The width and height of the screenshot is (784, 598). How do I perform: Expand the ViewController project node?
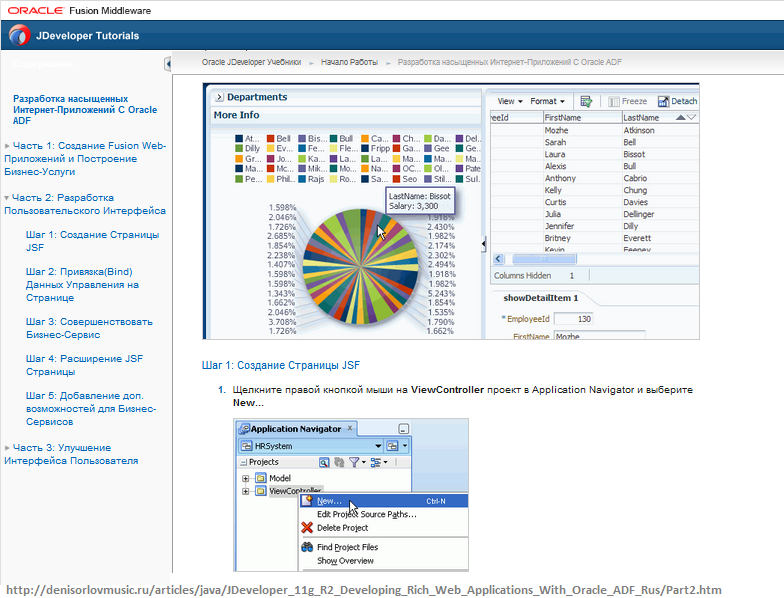pos(246,492)
